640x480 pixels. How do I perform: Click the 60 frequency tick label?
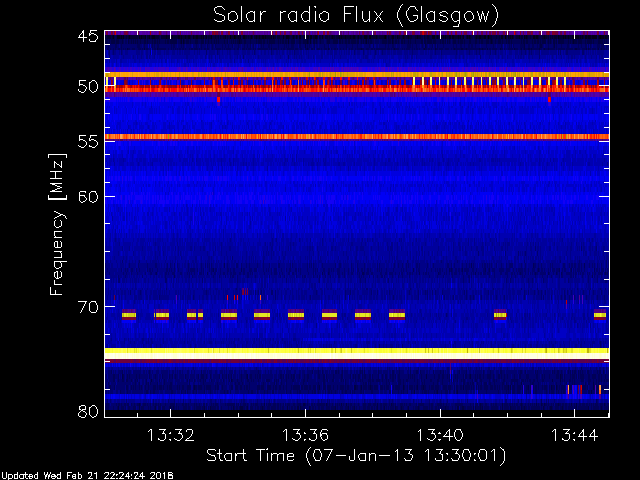pos(88,197)
